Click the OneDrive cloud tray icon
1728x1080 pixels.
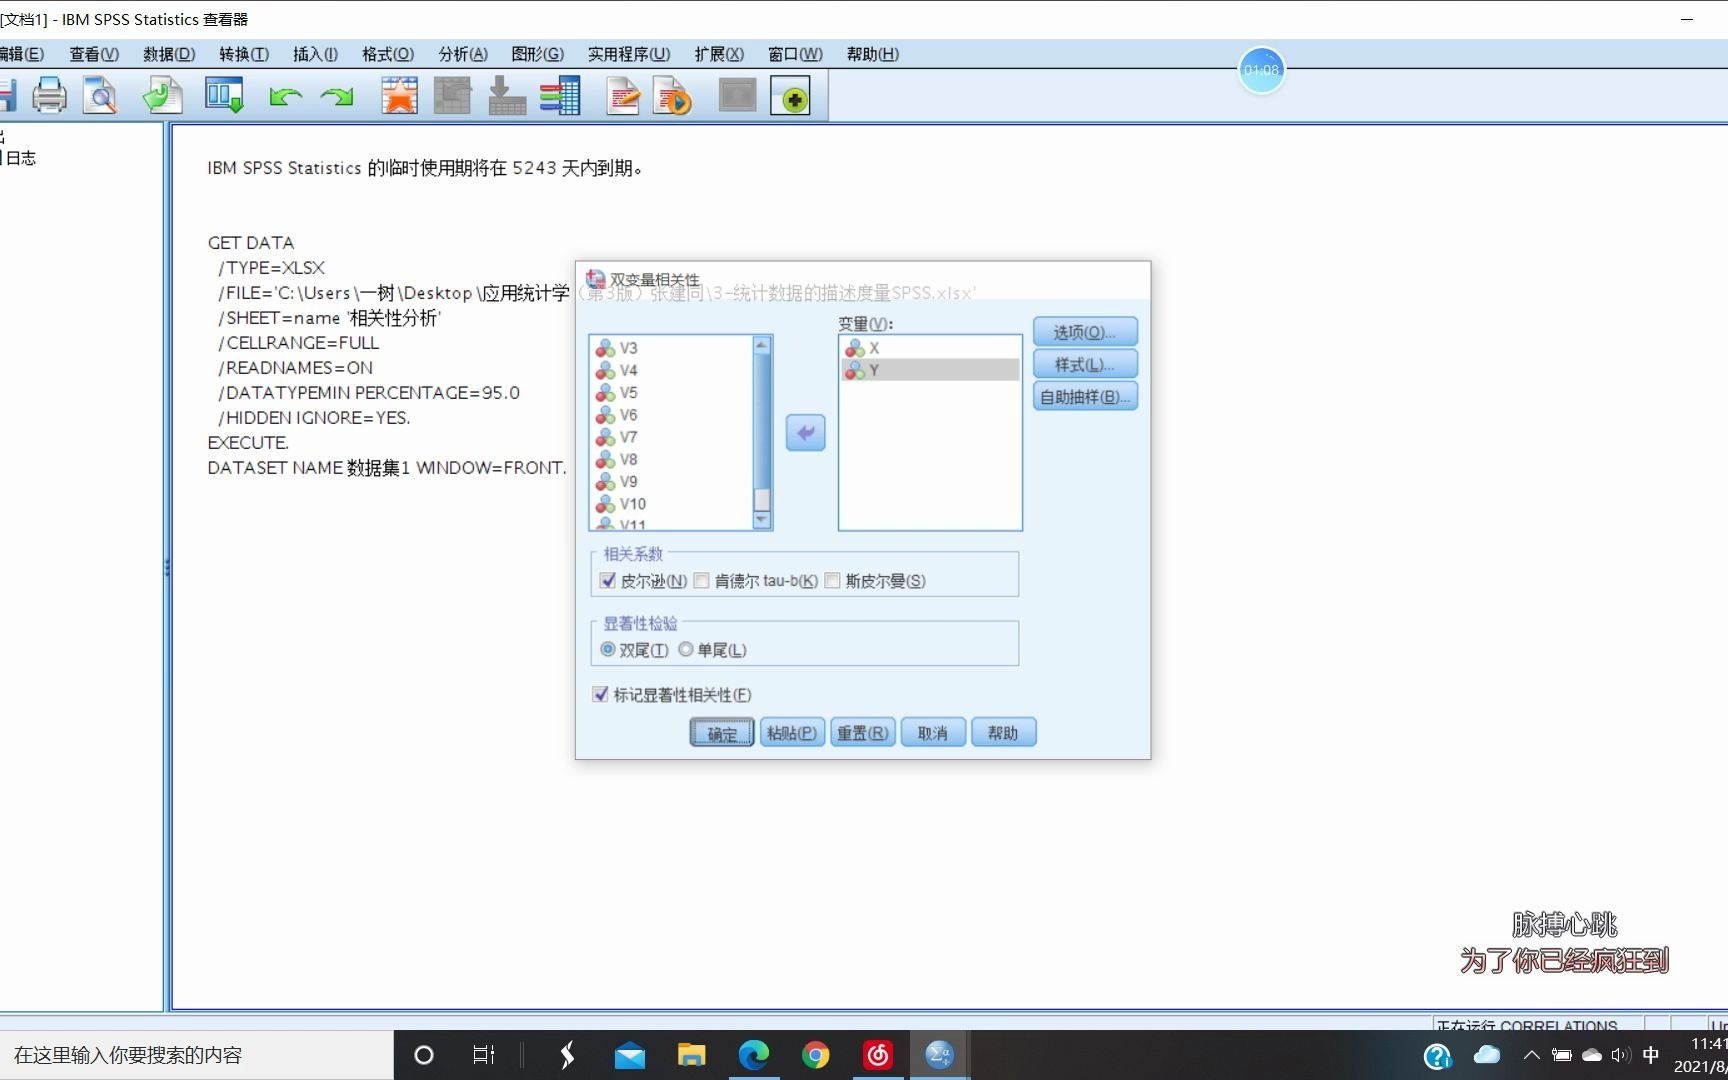(1592, 1055)
